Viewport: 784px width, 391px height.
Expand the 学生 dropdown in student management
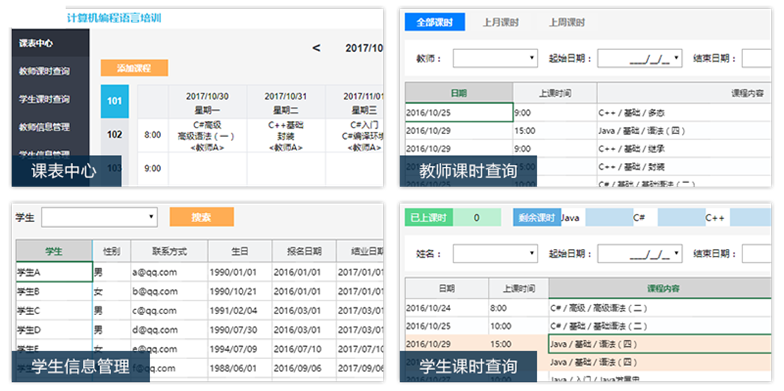click(x=99, y=218)
